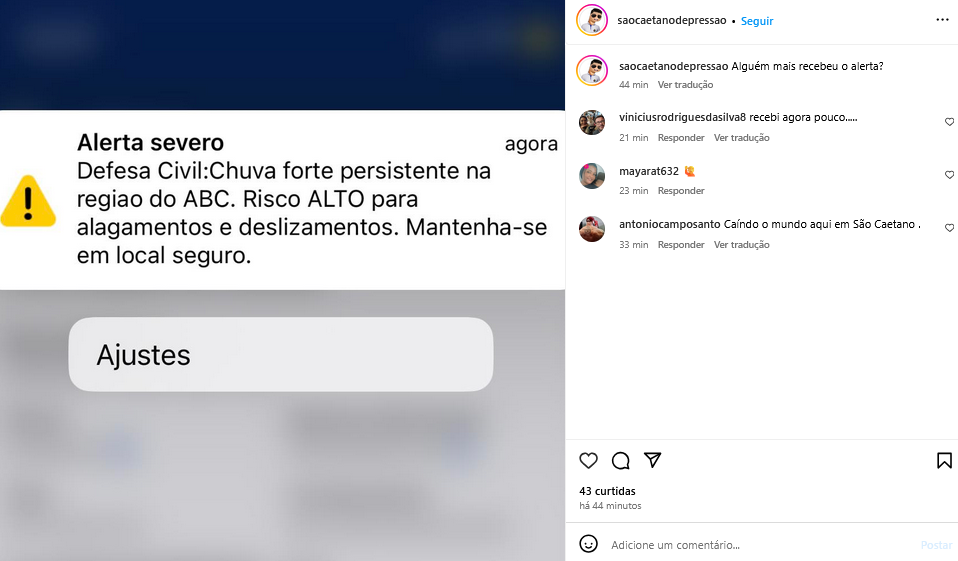Click Responder under viniciusrodriguesdasilva8 comment

tap(681, 138)
